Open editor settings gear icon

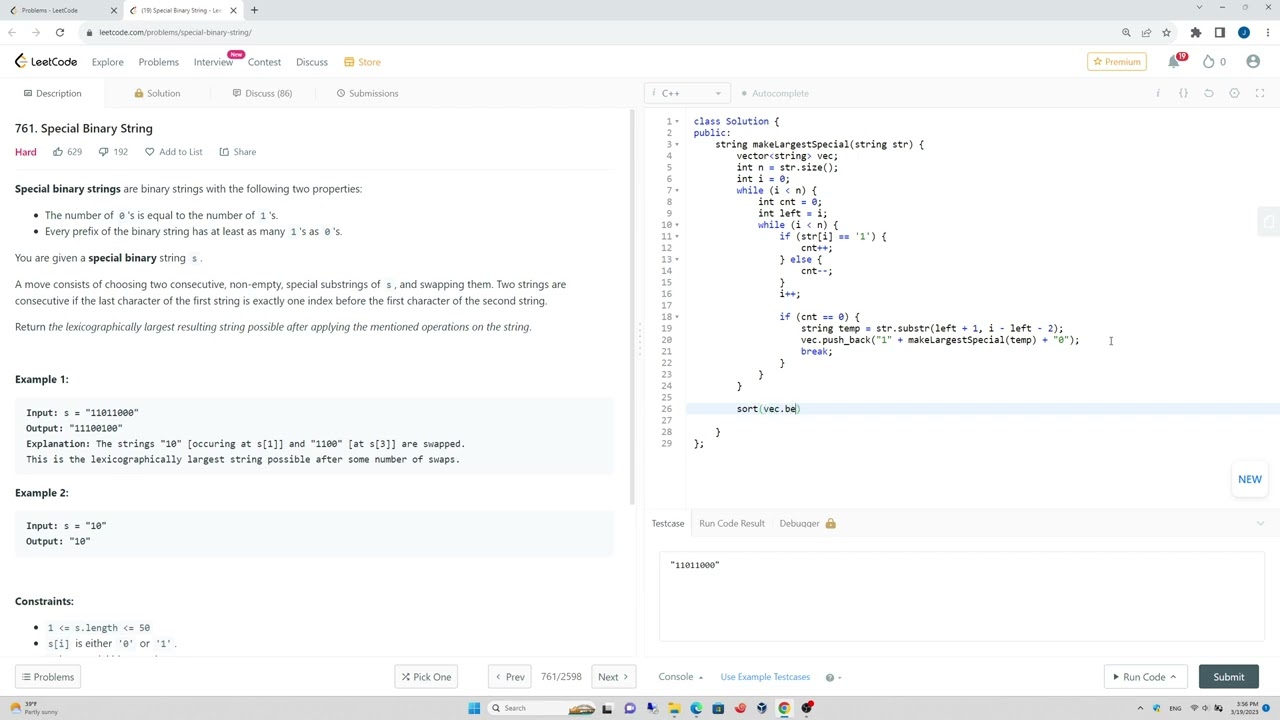1234,93
